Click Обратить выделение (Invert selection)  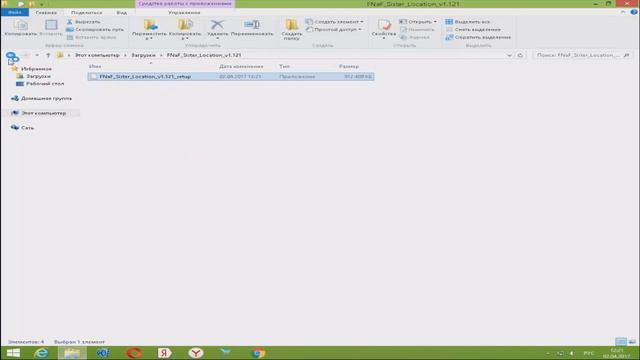point(478,37)
